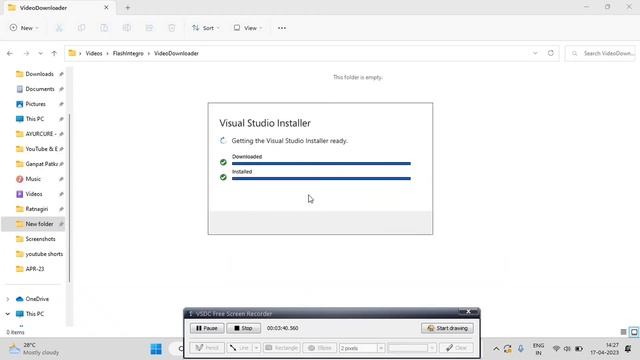Open the color selection dropdown in VSDC
The width and height of the screenshot is (640, 360).
click(x=432, y=348)
